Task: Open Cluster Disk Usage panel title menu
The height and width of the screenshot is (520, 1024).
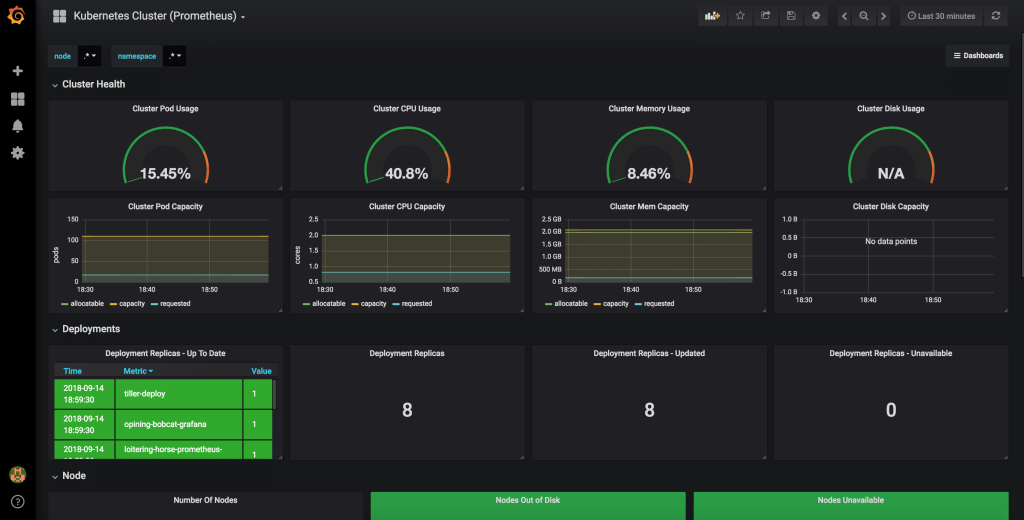Action: (891, 108)
